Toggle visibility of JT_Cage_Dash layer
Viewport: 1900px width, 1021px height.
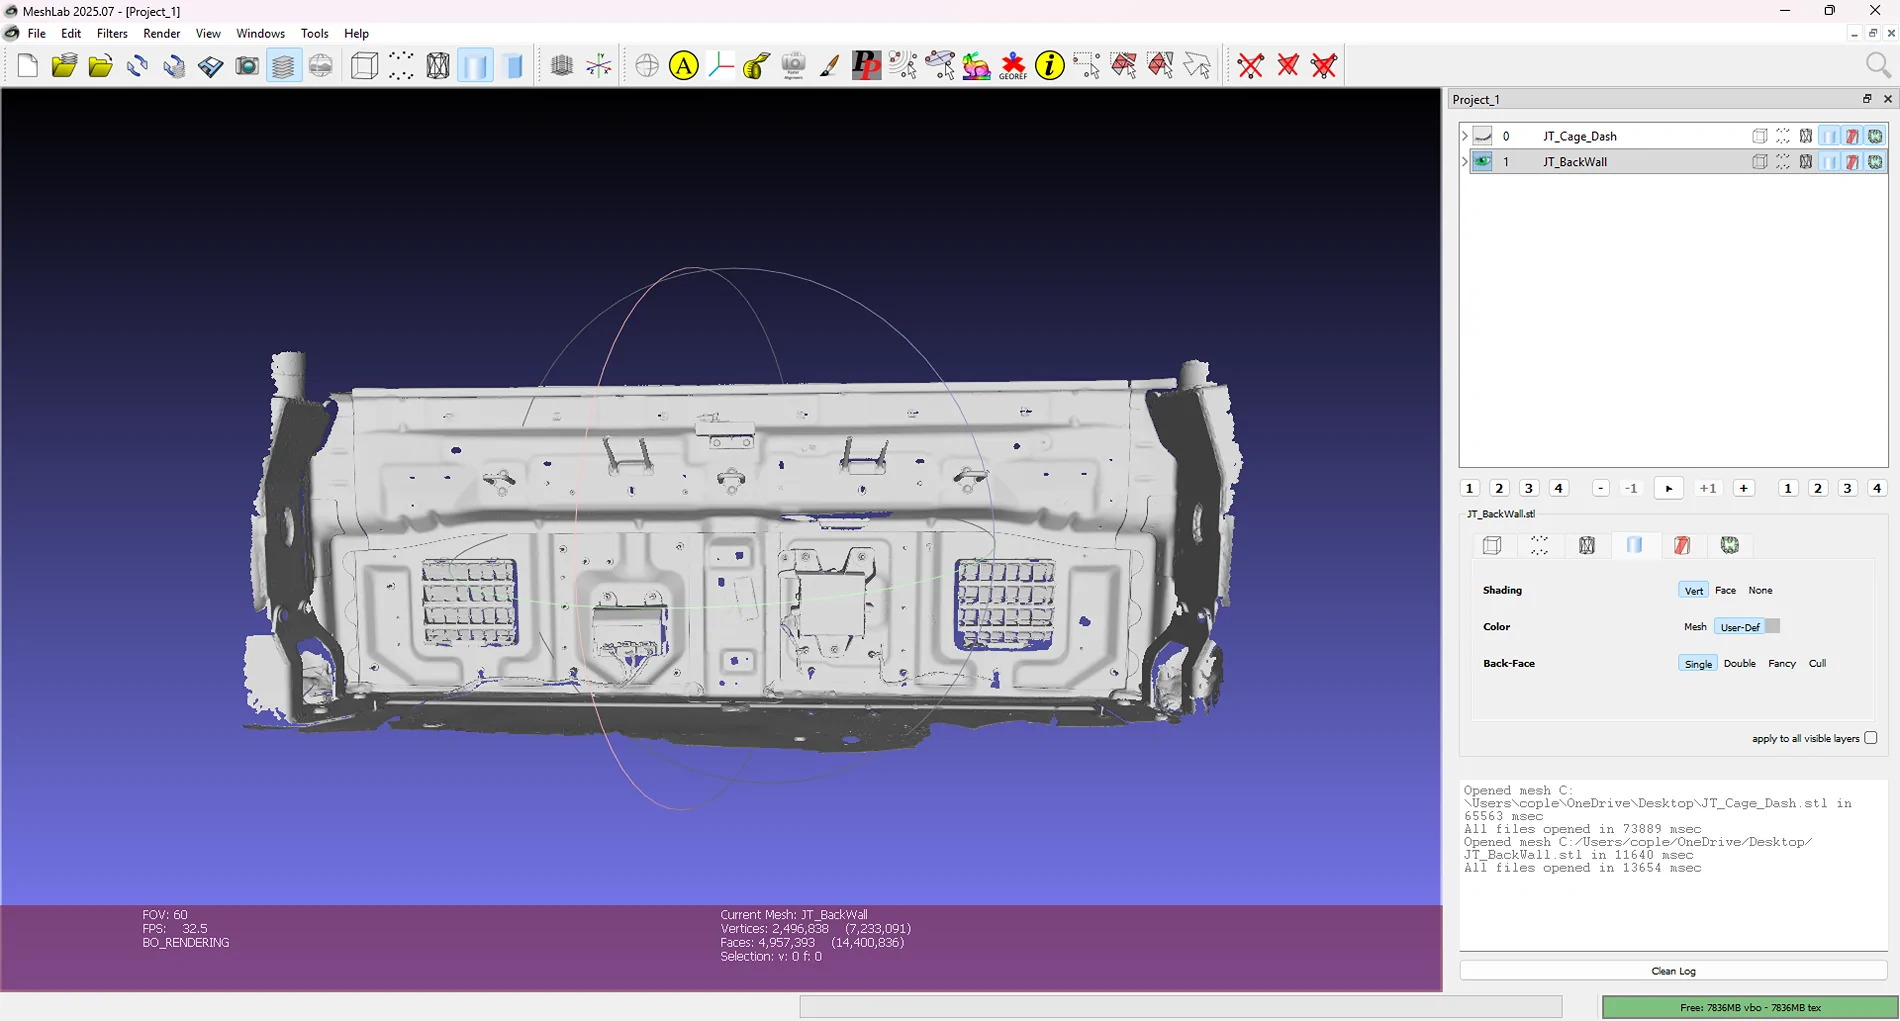(x=1483, y=136)
